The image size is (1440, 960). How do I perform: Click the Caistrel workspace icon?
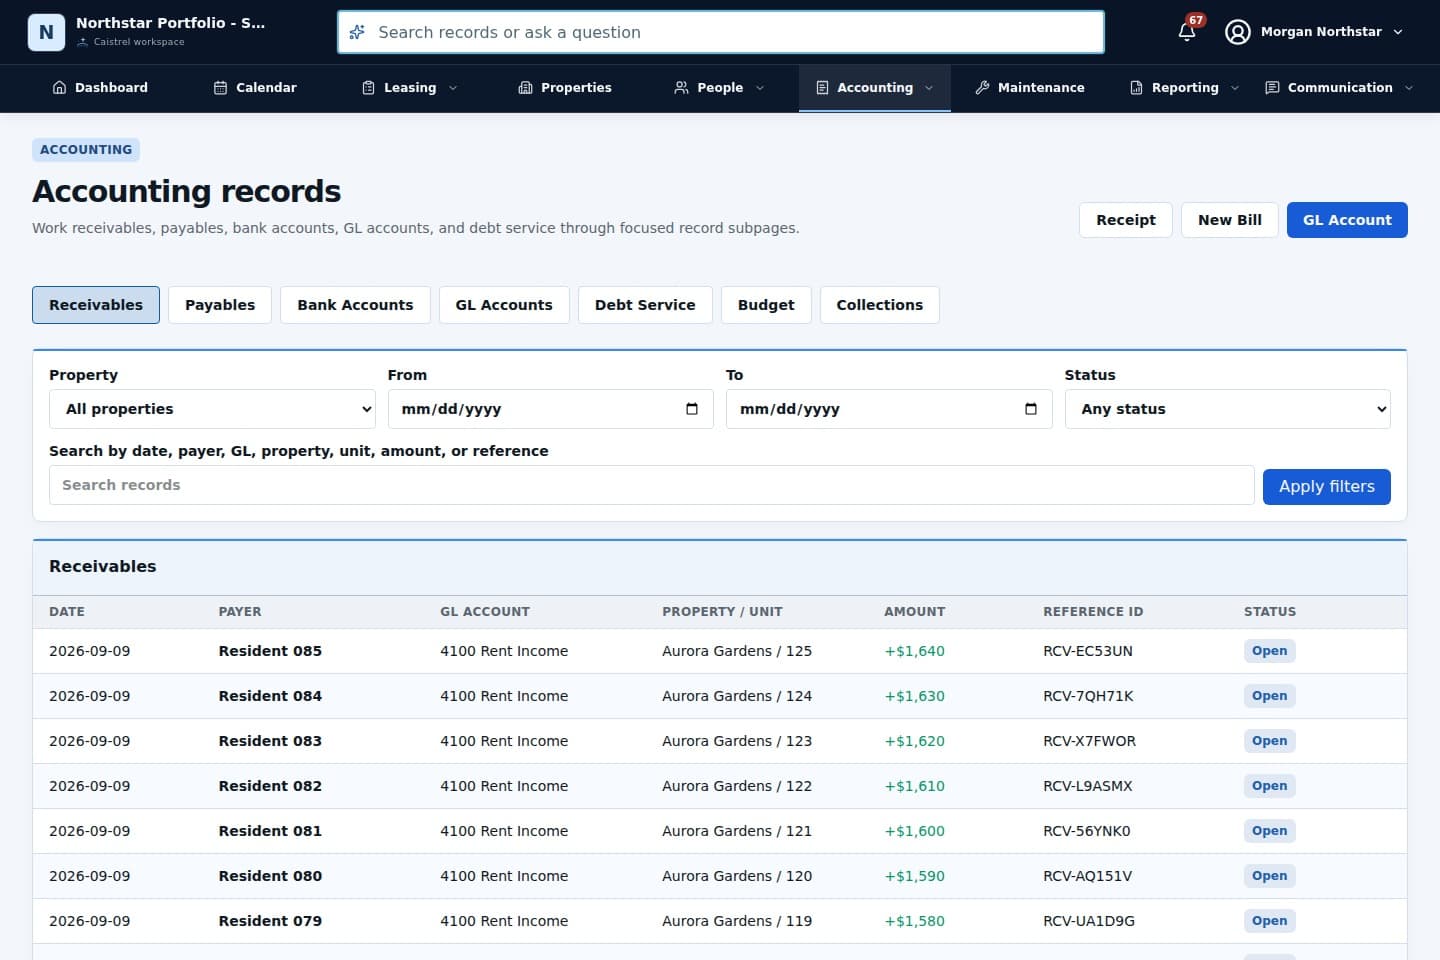coord(83,42)
